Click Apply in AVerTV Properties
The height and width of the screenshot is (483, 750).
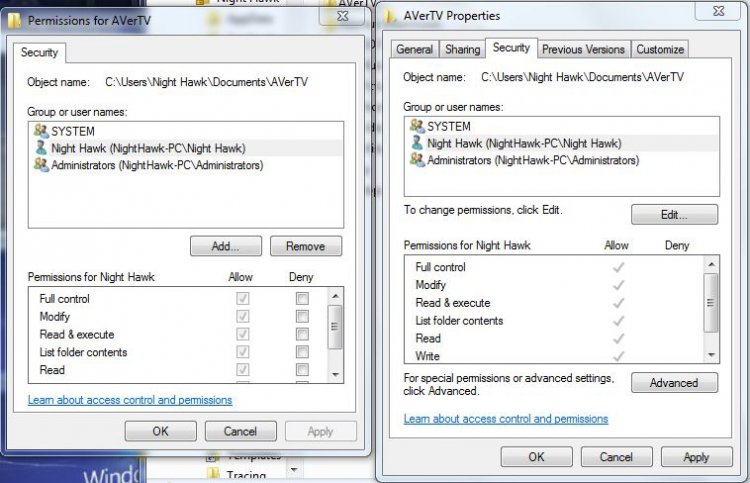(696, 457)
